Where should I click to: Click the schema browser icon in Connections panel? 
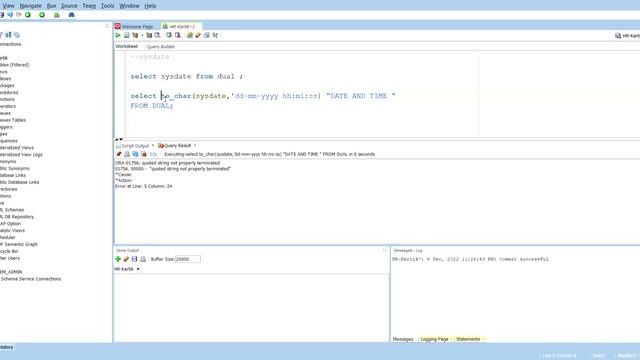[8, 36]
